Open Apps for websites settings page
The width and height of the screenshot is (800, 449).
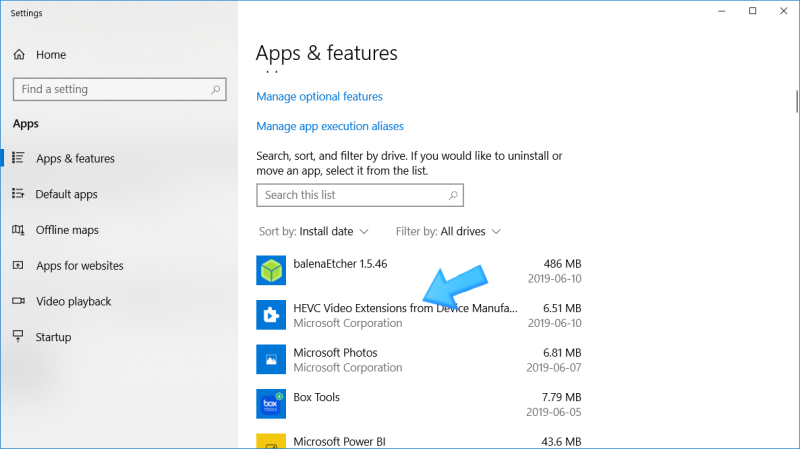tap(80, 266)
